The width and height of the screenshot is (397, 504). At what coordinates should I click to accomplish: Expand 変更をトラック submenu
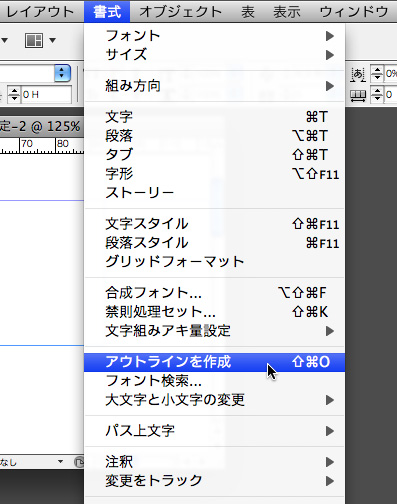tap(214, 481)
